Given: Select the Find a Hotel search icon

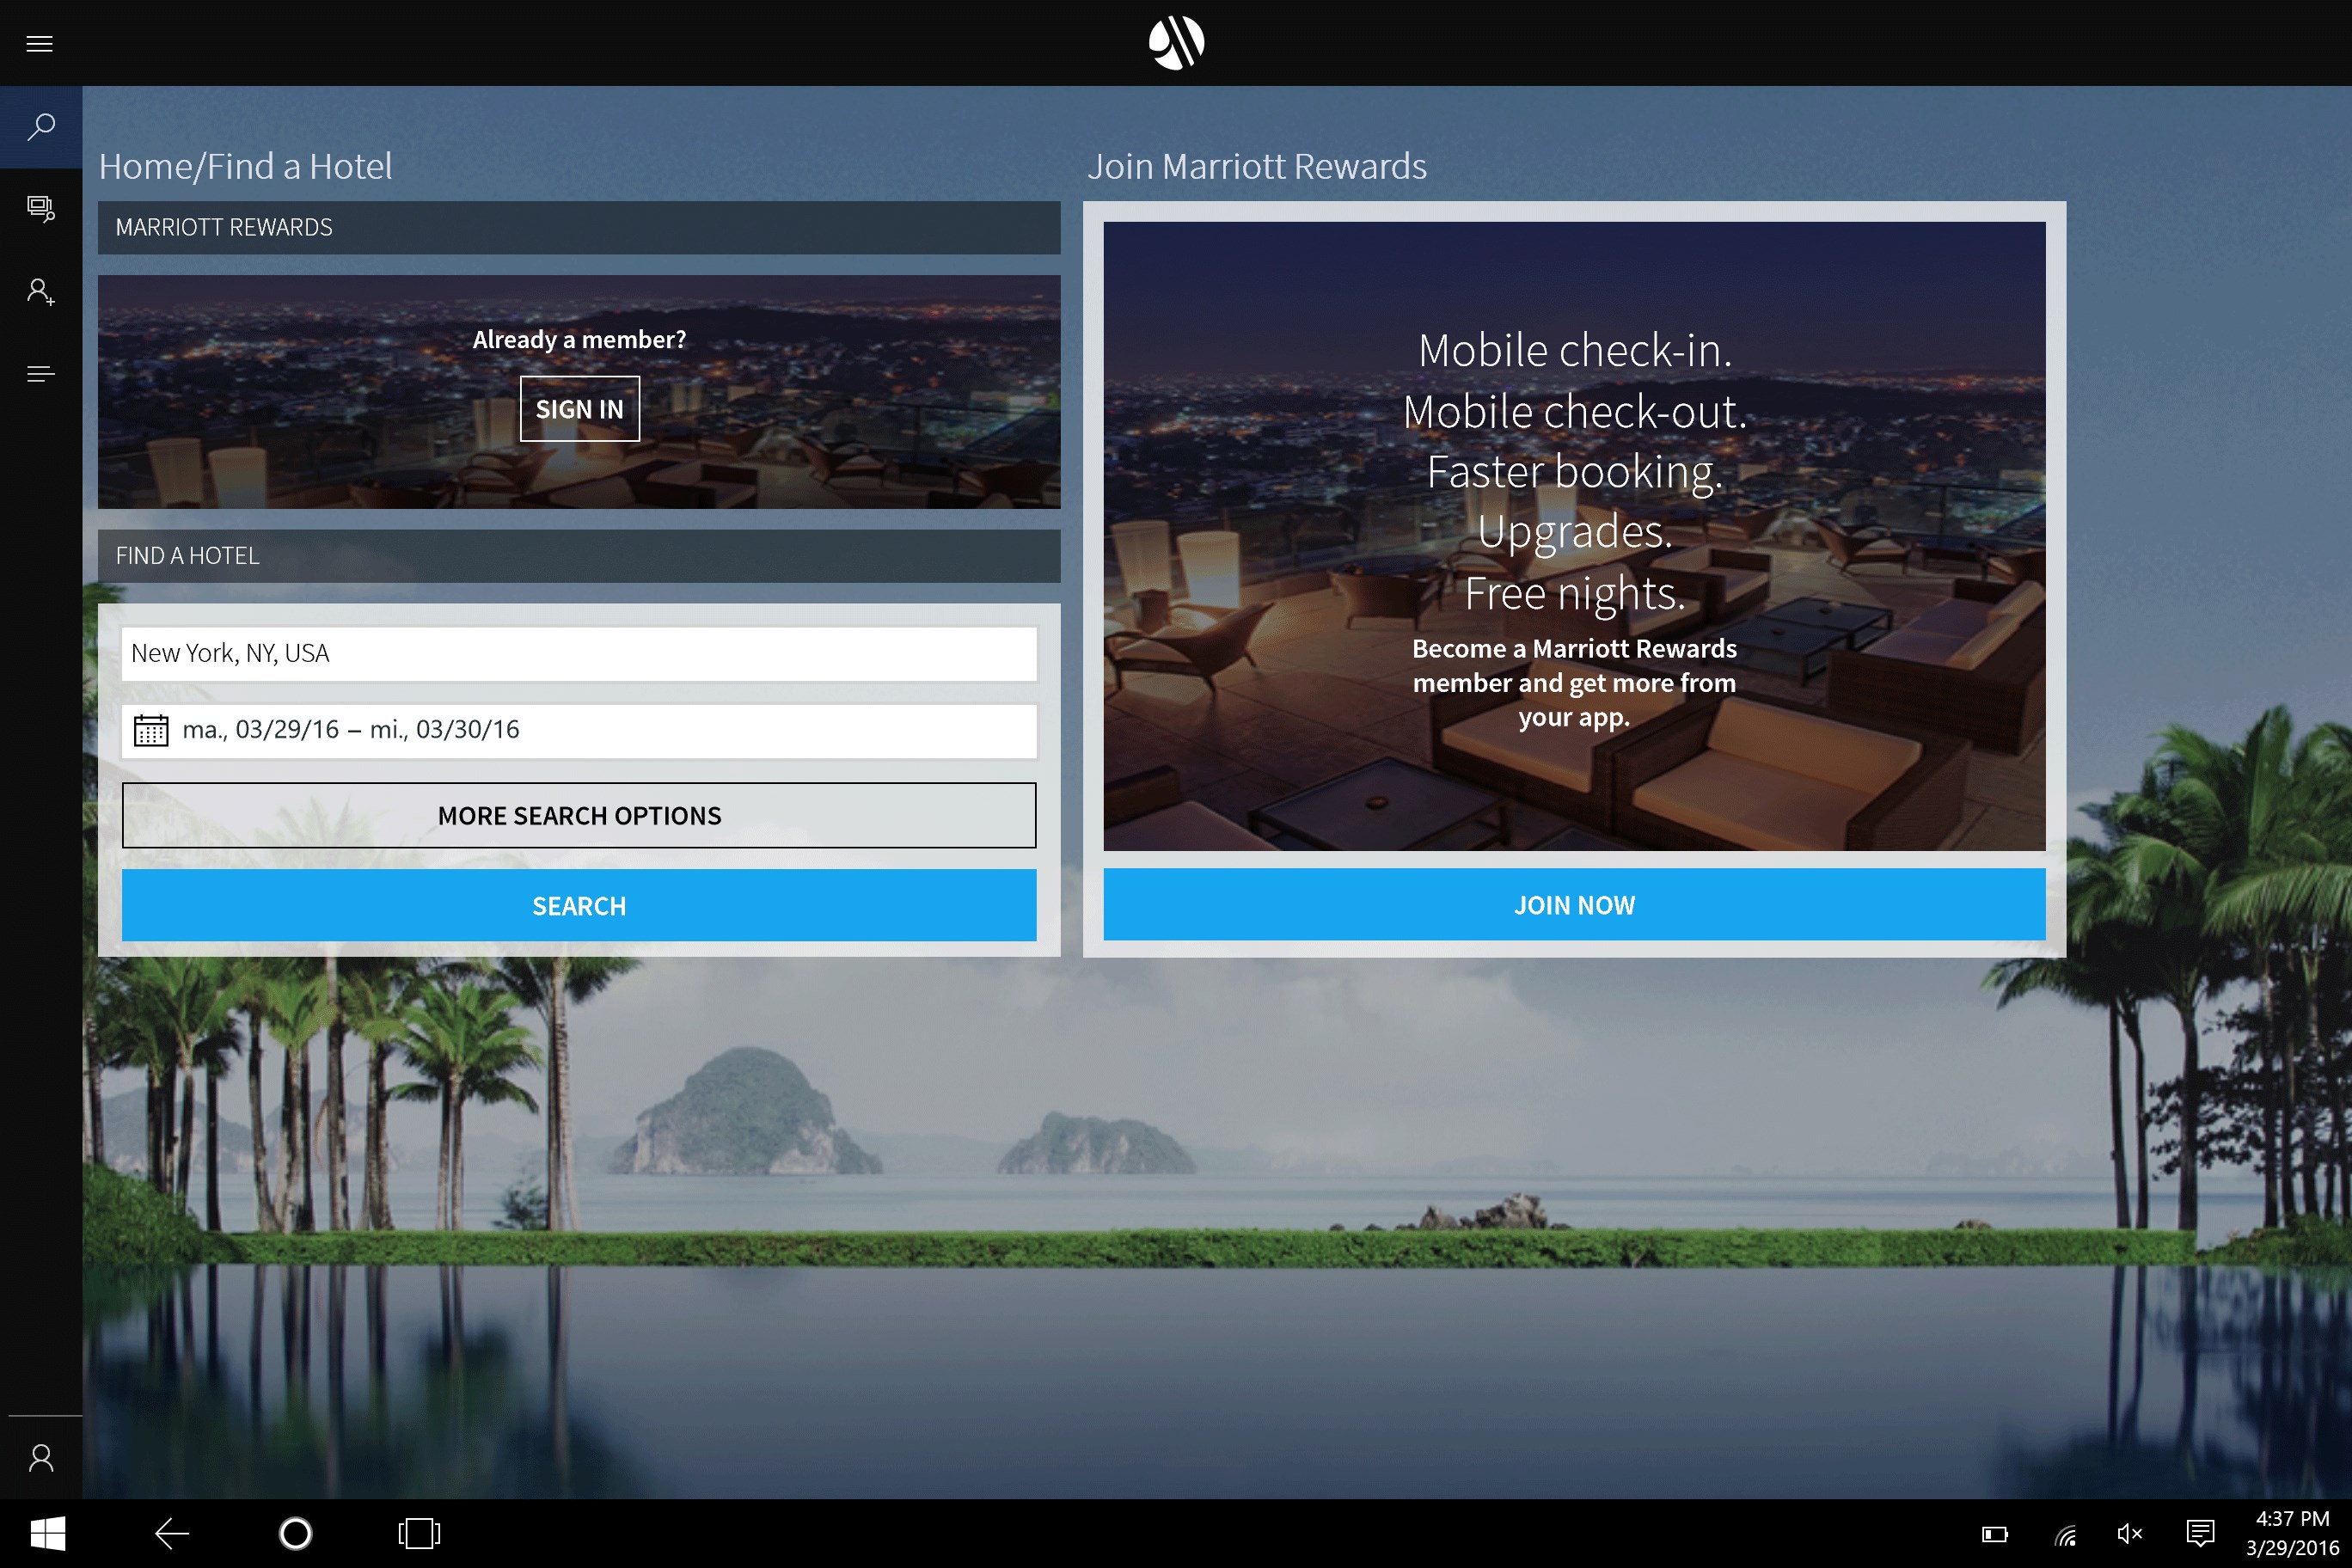Looking at the screenshot, I should [x=41, y=127].
